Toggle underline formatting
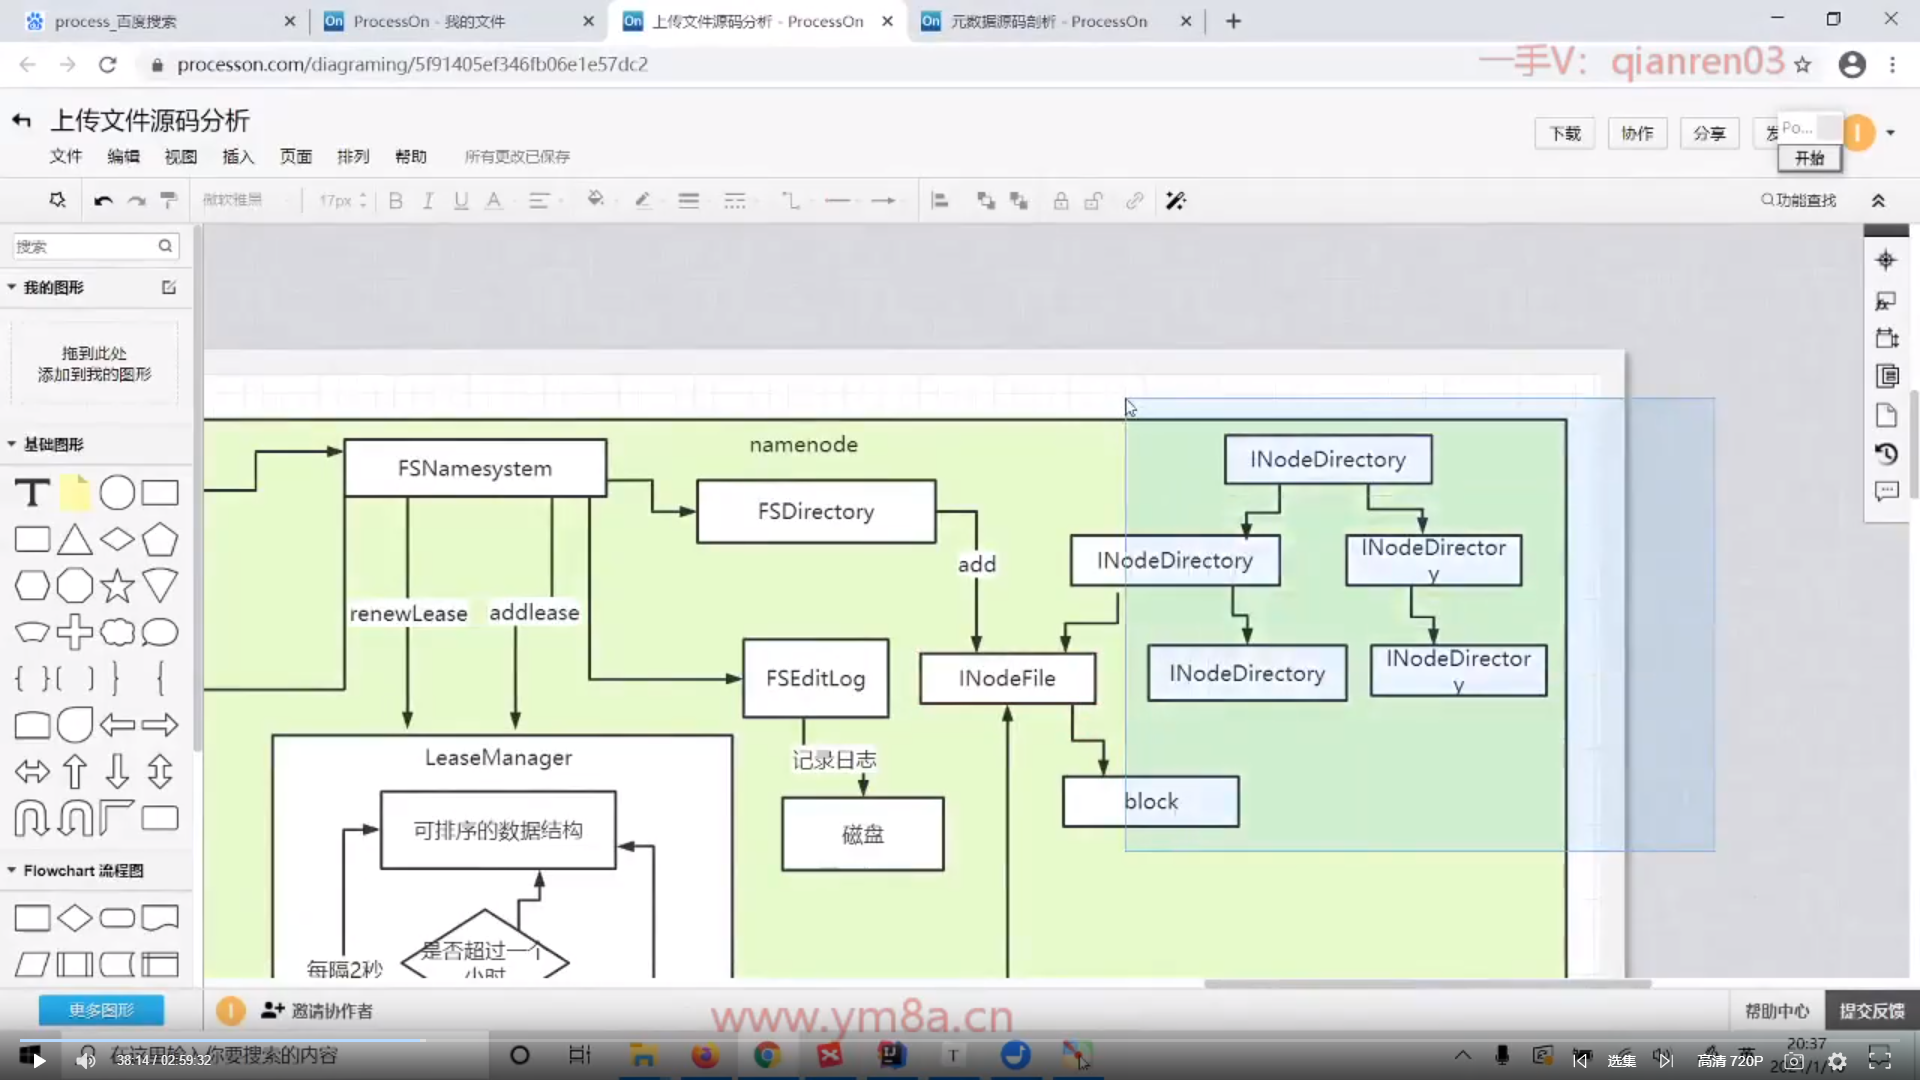 tap(461, 201)
